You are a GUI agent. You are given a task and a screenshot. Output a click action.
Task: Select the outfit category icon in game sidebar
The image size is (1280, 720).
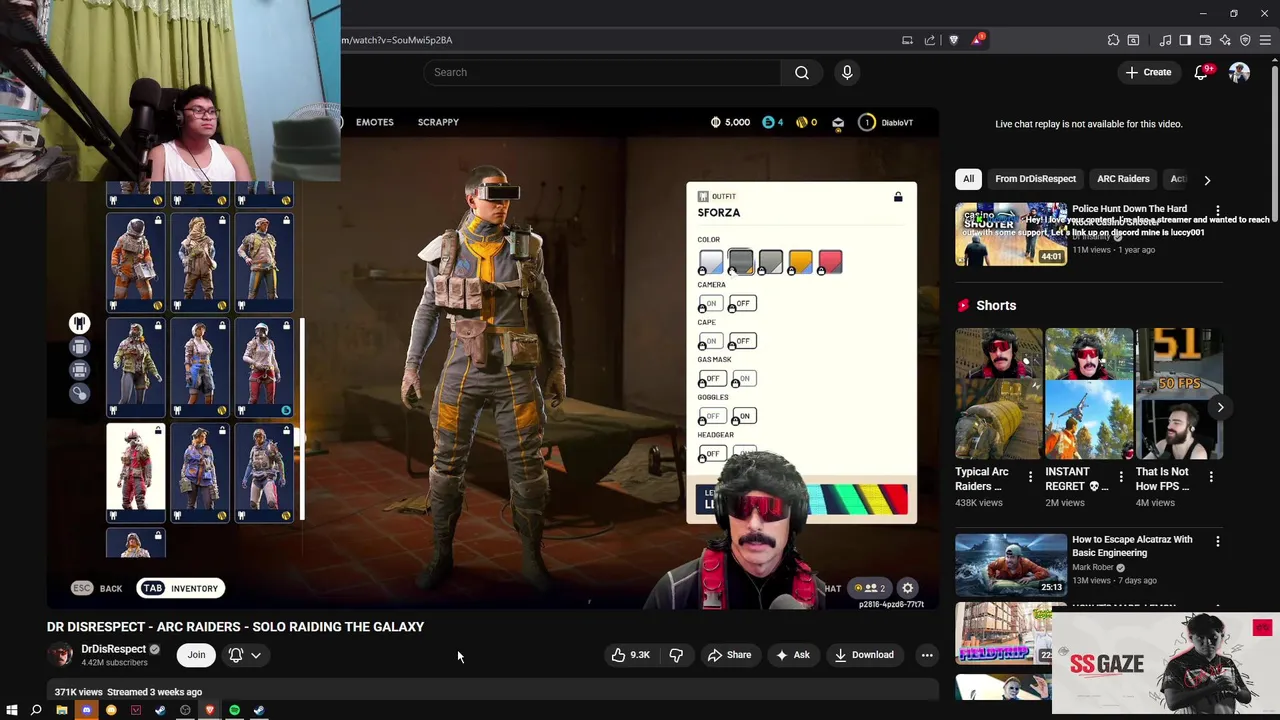[x=79, y=323]
